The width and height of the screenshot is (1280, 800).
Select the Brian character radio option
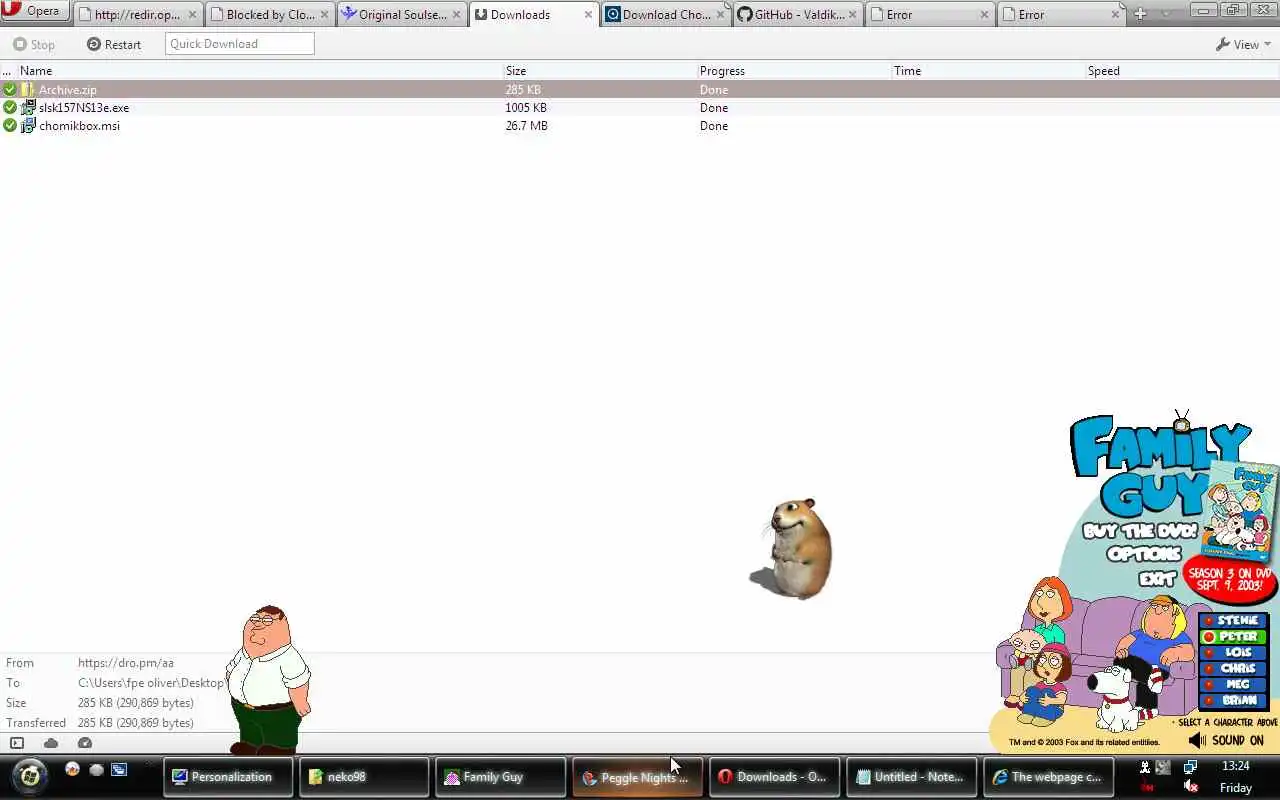[1233, 701]
